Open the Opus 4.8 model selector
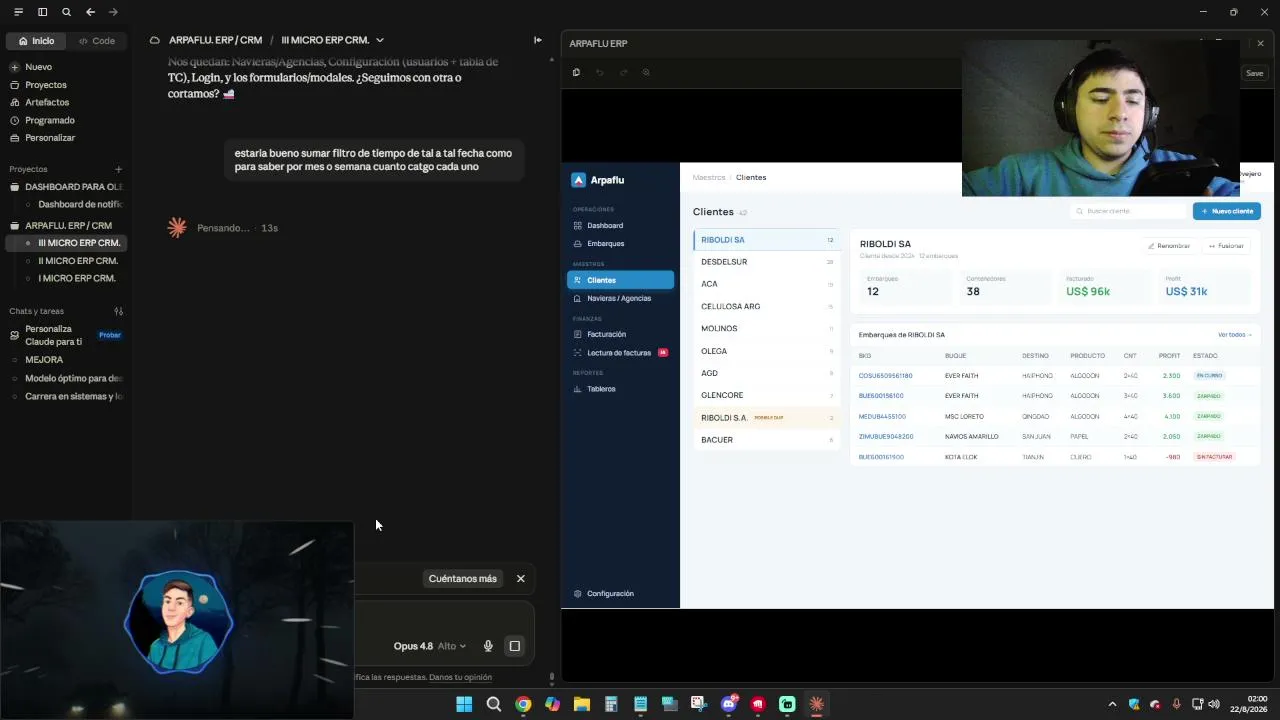 429,646
